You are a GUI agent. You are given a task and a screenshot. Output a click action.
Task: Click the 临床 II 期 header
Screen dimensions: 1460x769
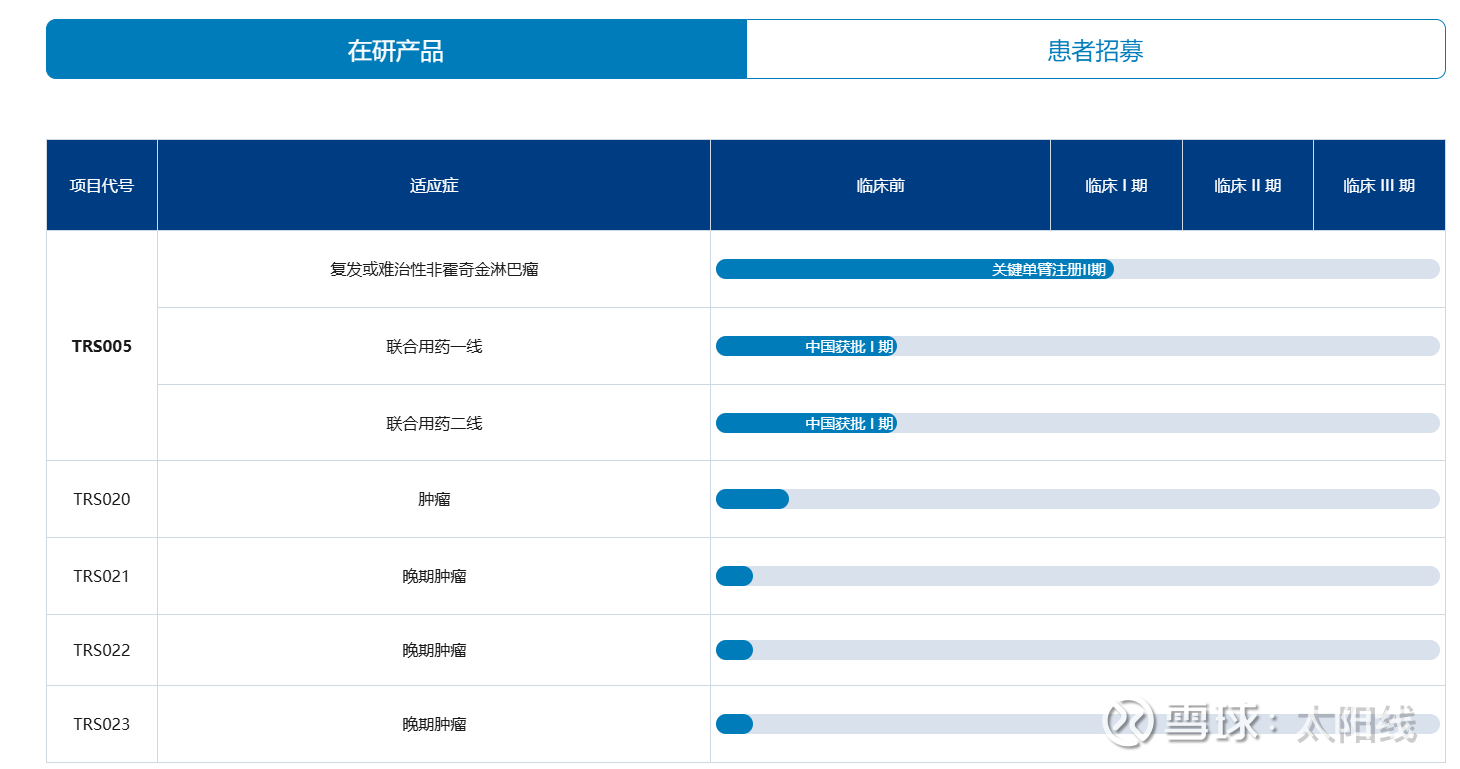pos(1248,185)
